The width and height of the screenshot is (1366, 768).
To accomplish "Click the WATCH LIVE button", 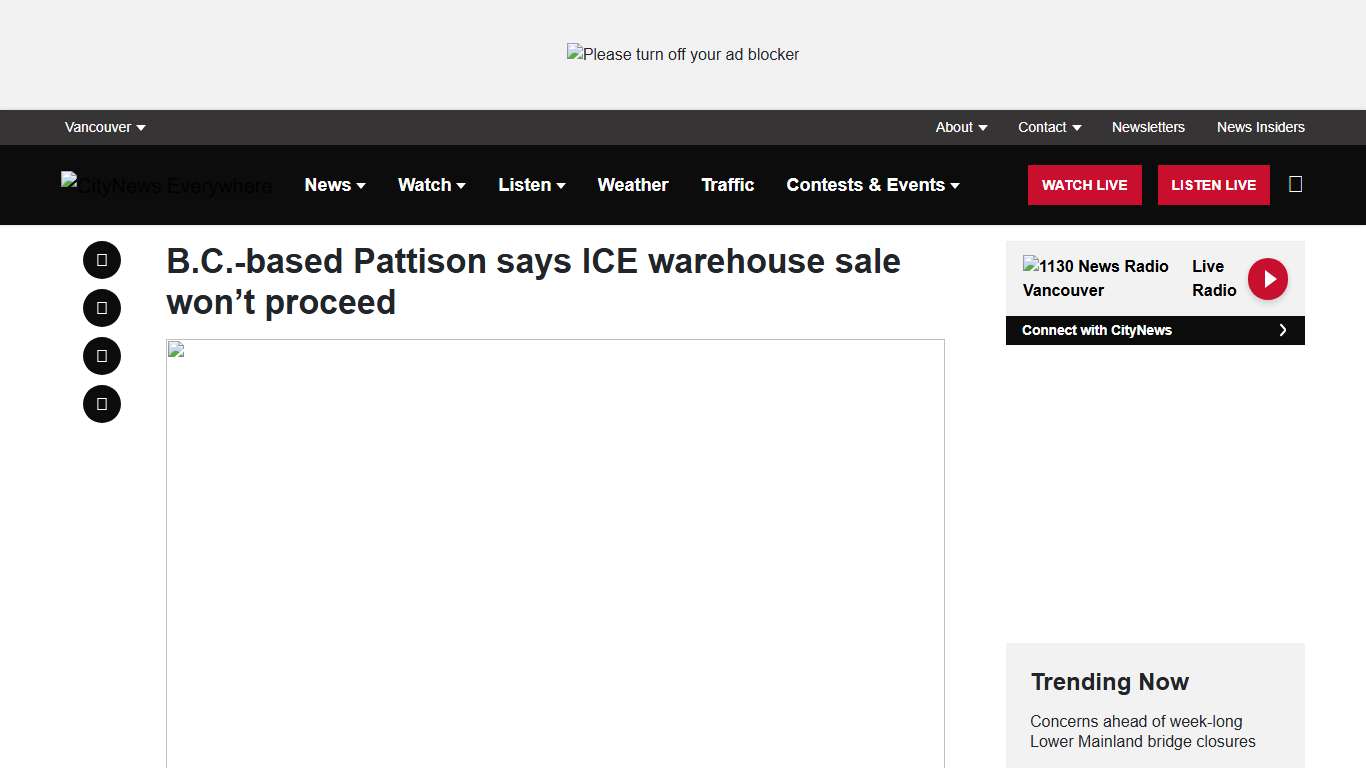I will [1084, 185].
